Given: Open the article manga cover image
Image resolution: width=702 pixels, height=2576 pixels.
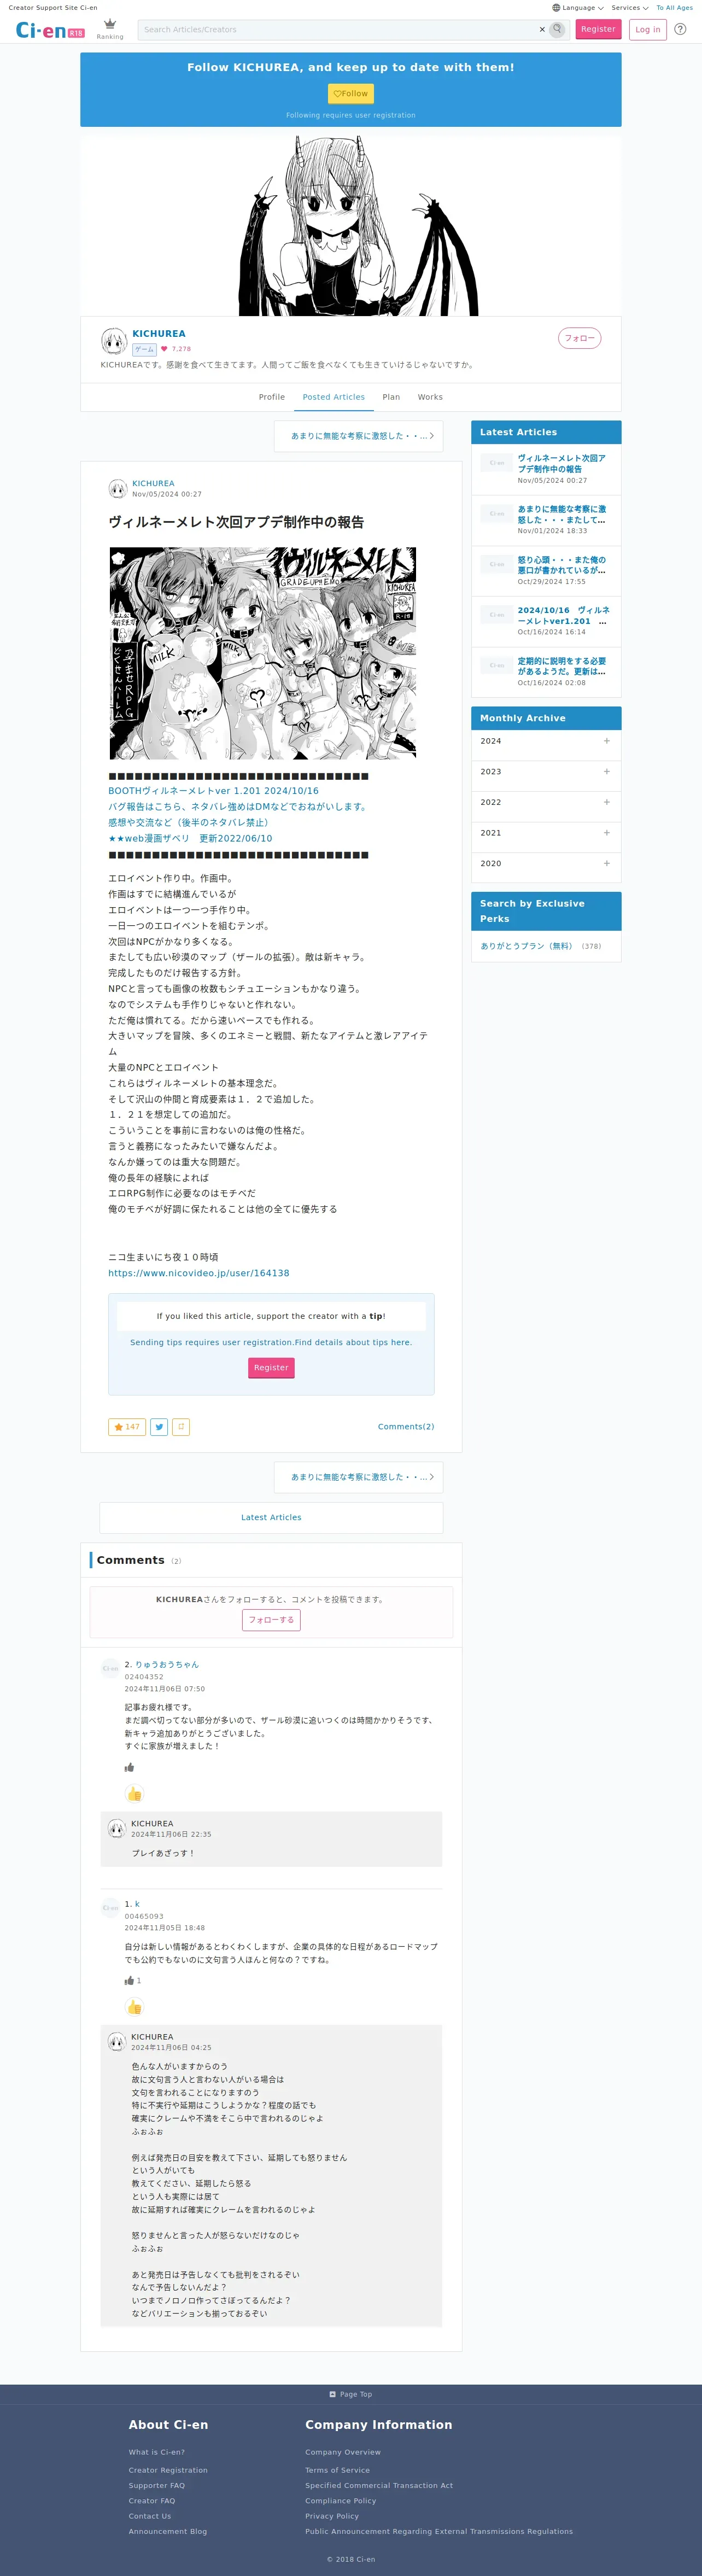Looking at the screenshot, I should (263, 653).
